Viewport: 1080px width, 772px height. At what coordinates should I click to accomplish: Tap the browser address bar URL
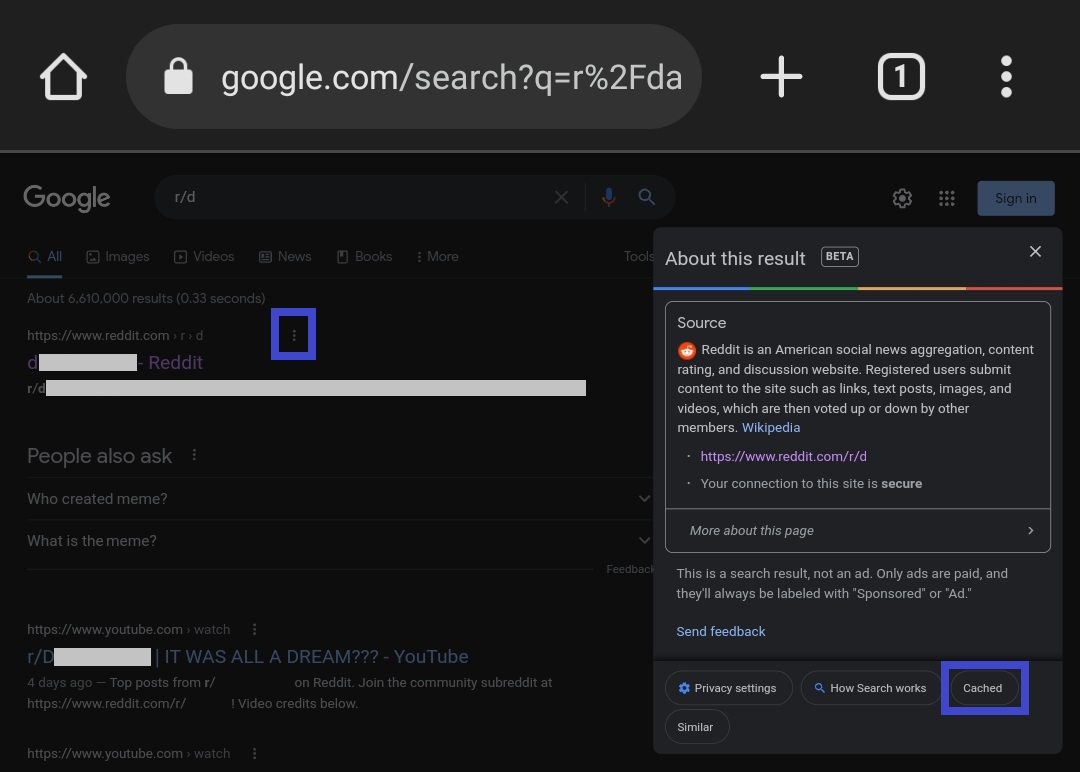click(450, 78)
